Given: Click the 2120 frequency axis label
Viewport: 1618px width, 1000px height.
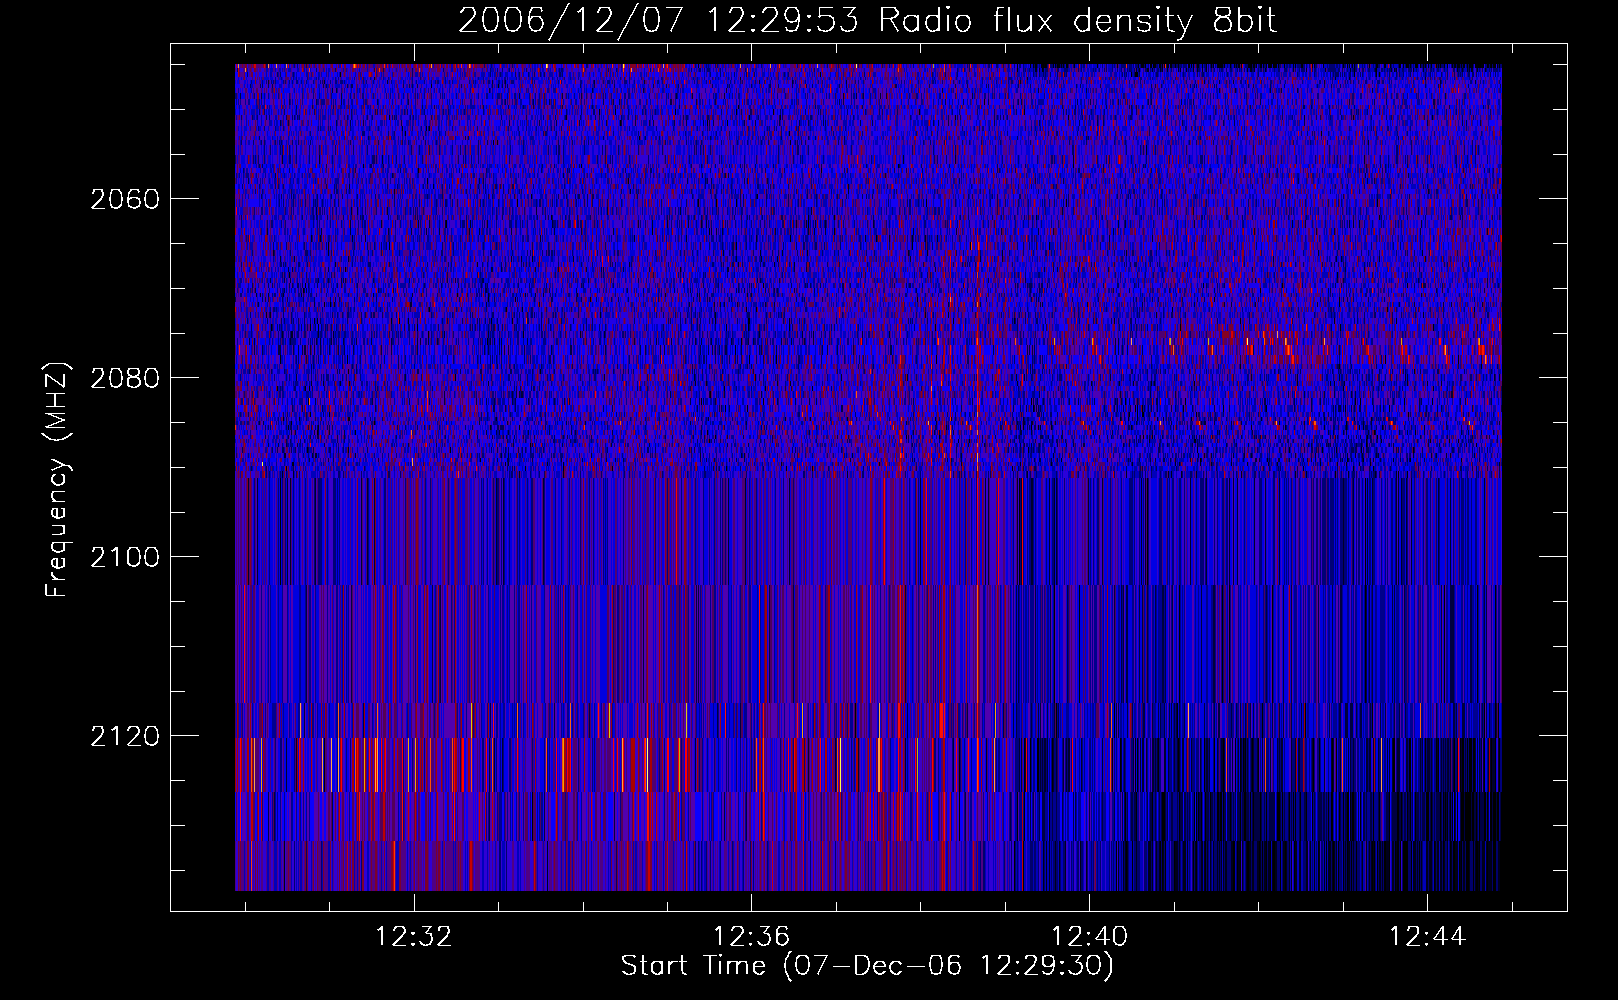Looking at the screenshot, I should 125,736.
